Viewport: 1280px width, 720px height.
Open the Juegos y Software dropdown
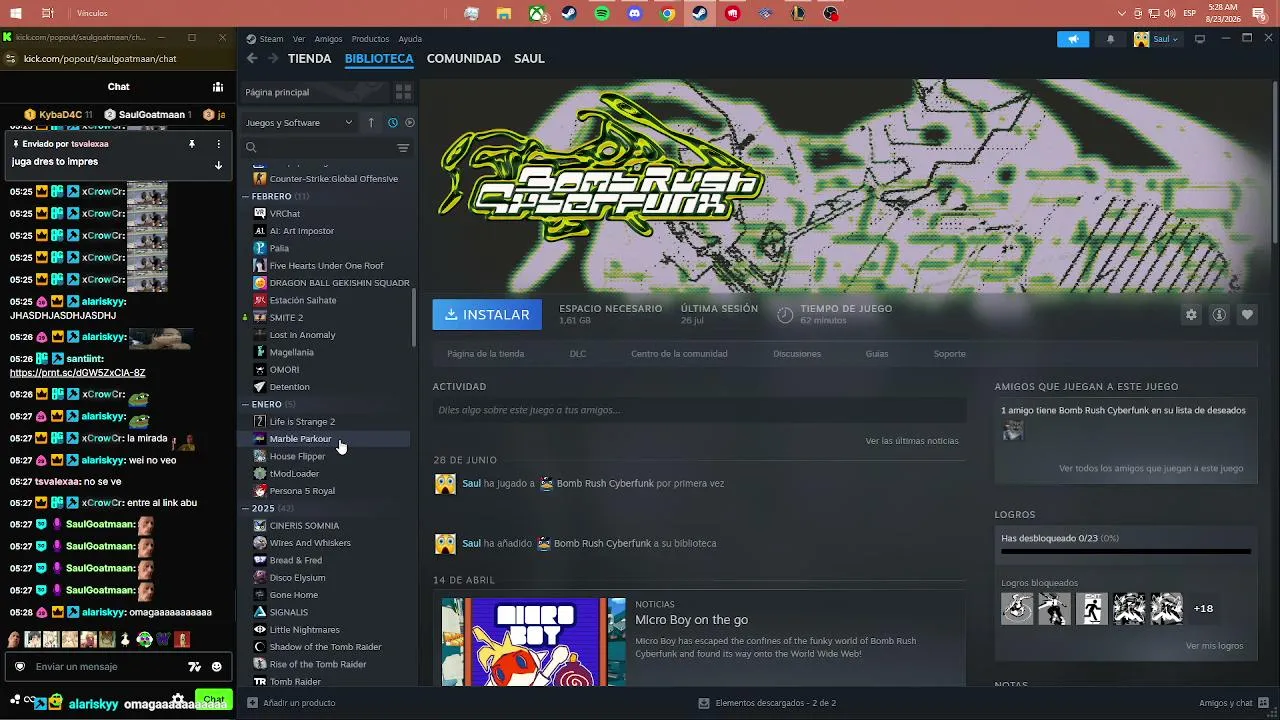coord(299,123)
